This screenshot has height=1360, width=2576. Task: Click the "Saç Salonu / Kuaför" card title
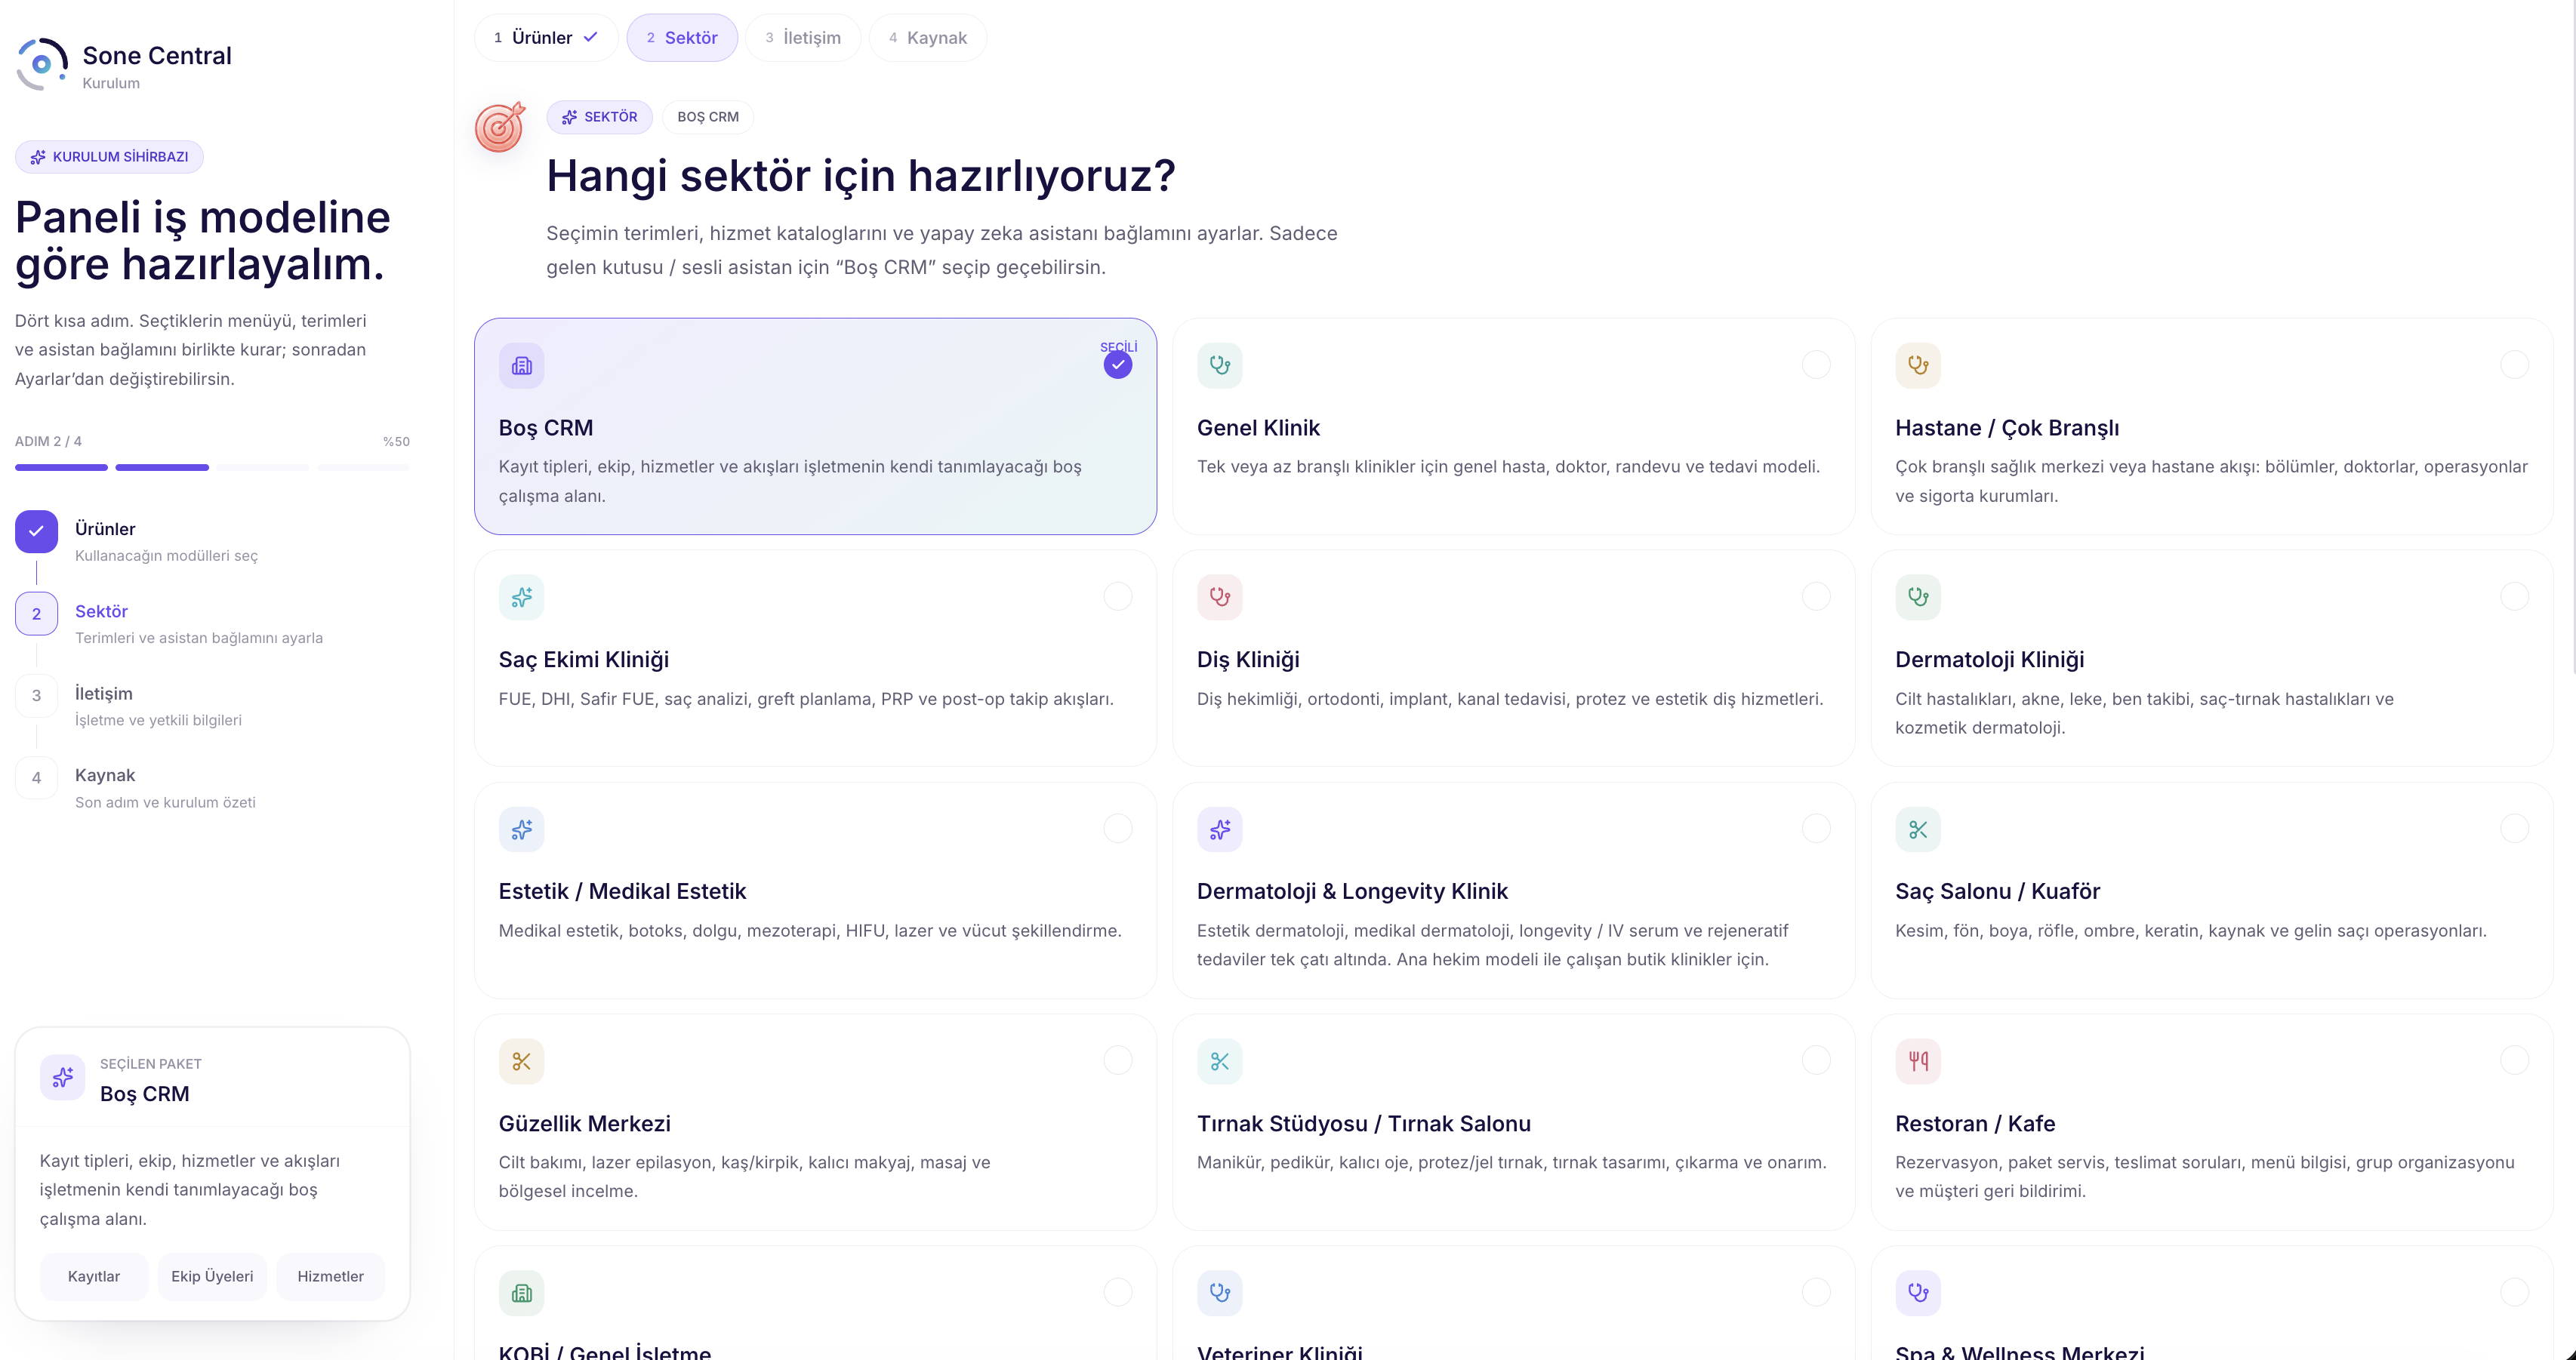click(x=1997, y=892)
